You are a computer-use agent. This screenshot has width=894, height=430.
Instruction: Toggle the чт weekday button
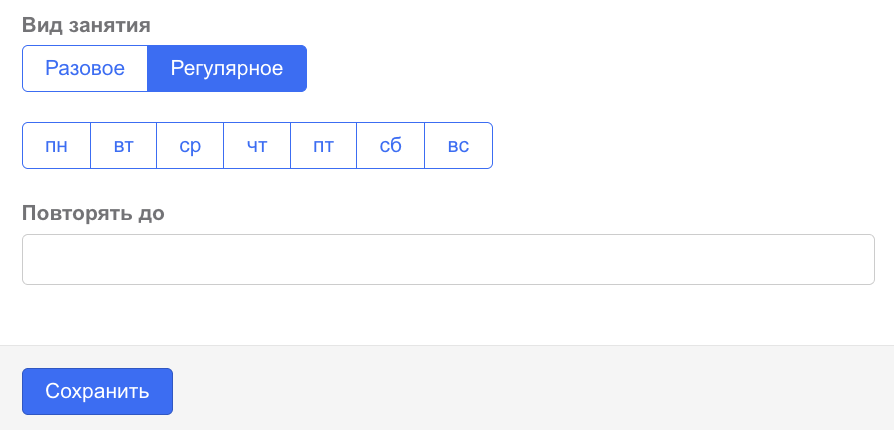(257, 146)
